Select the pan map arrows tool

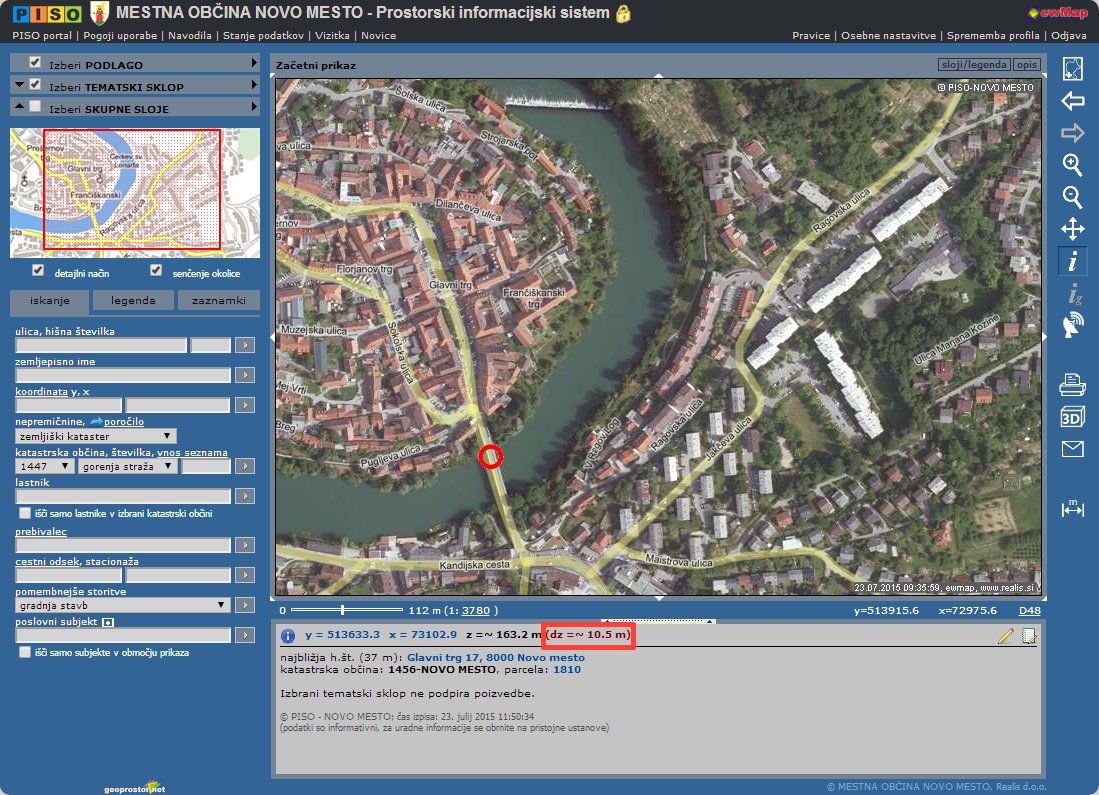click(1072, 229)
